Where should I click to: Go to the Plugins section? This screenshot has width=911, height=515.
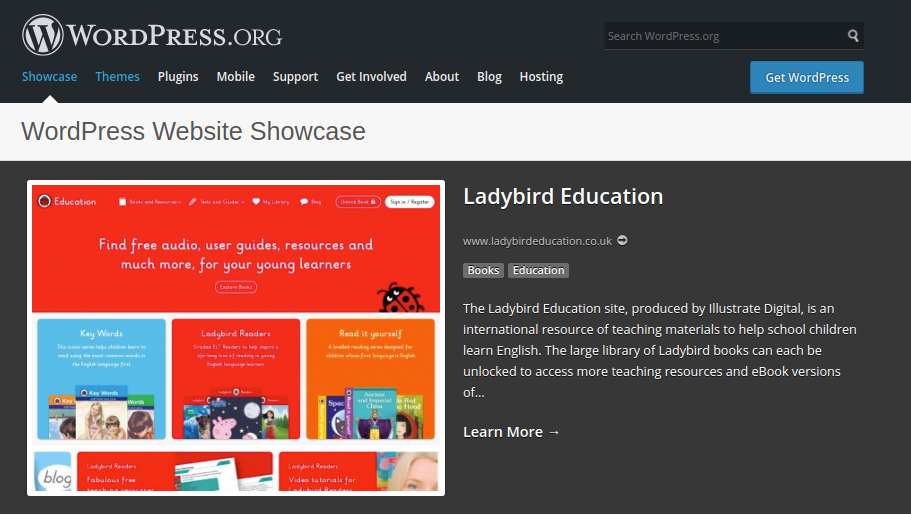(178, 77)
